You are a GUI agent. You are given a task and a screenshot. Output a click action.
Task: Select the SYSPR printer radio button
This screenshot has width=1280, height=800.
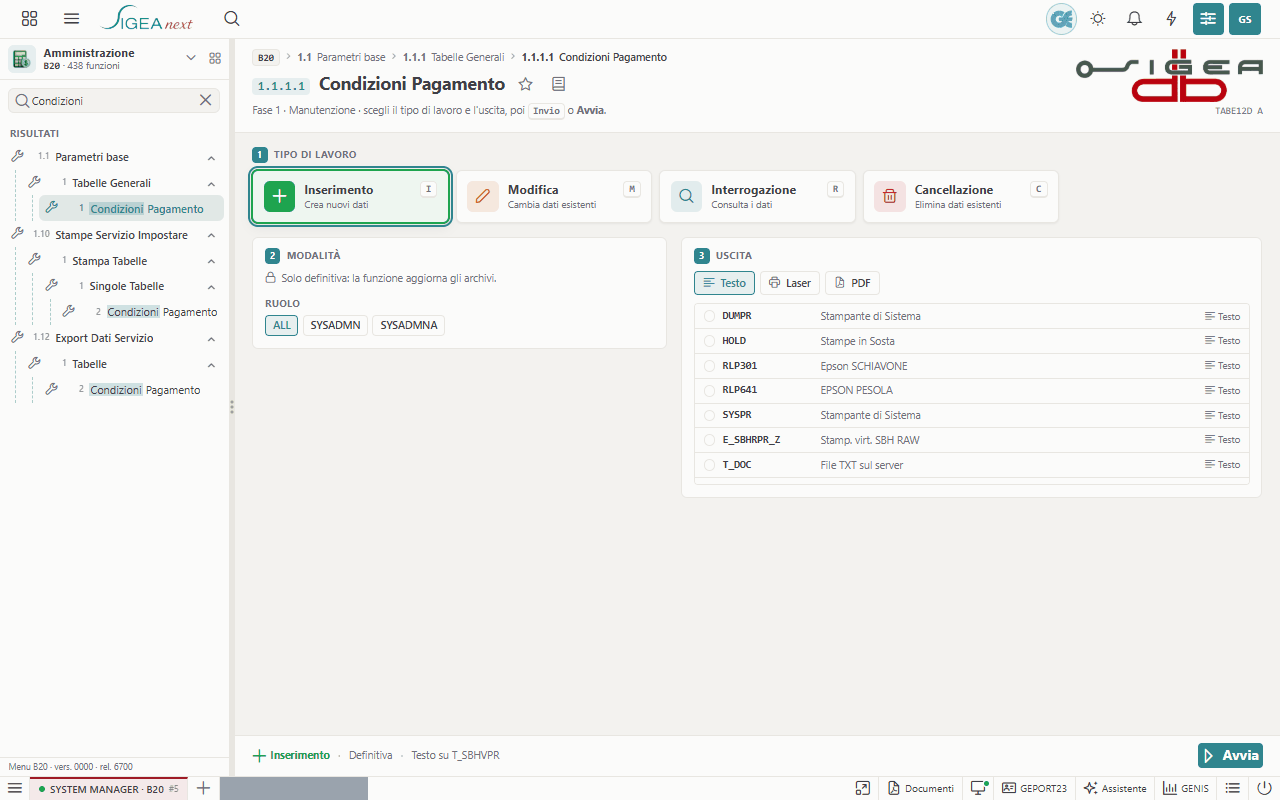coord(710,415)
